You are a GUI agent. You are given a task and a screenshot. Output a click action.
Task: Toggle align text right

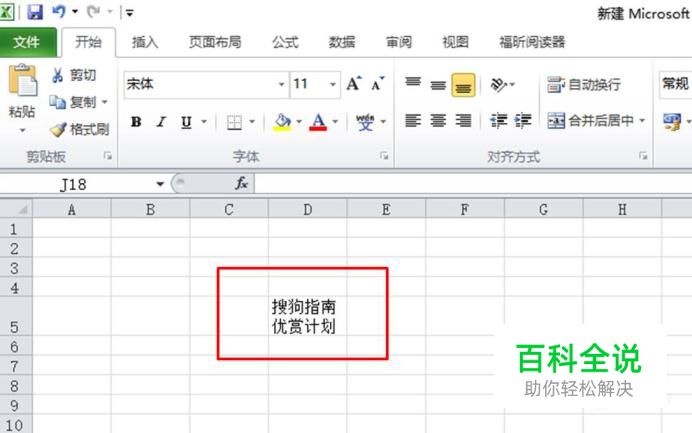(463, 121)
